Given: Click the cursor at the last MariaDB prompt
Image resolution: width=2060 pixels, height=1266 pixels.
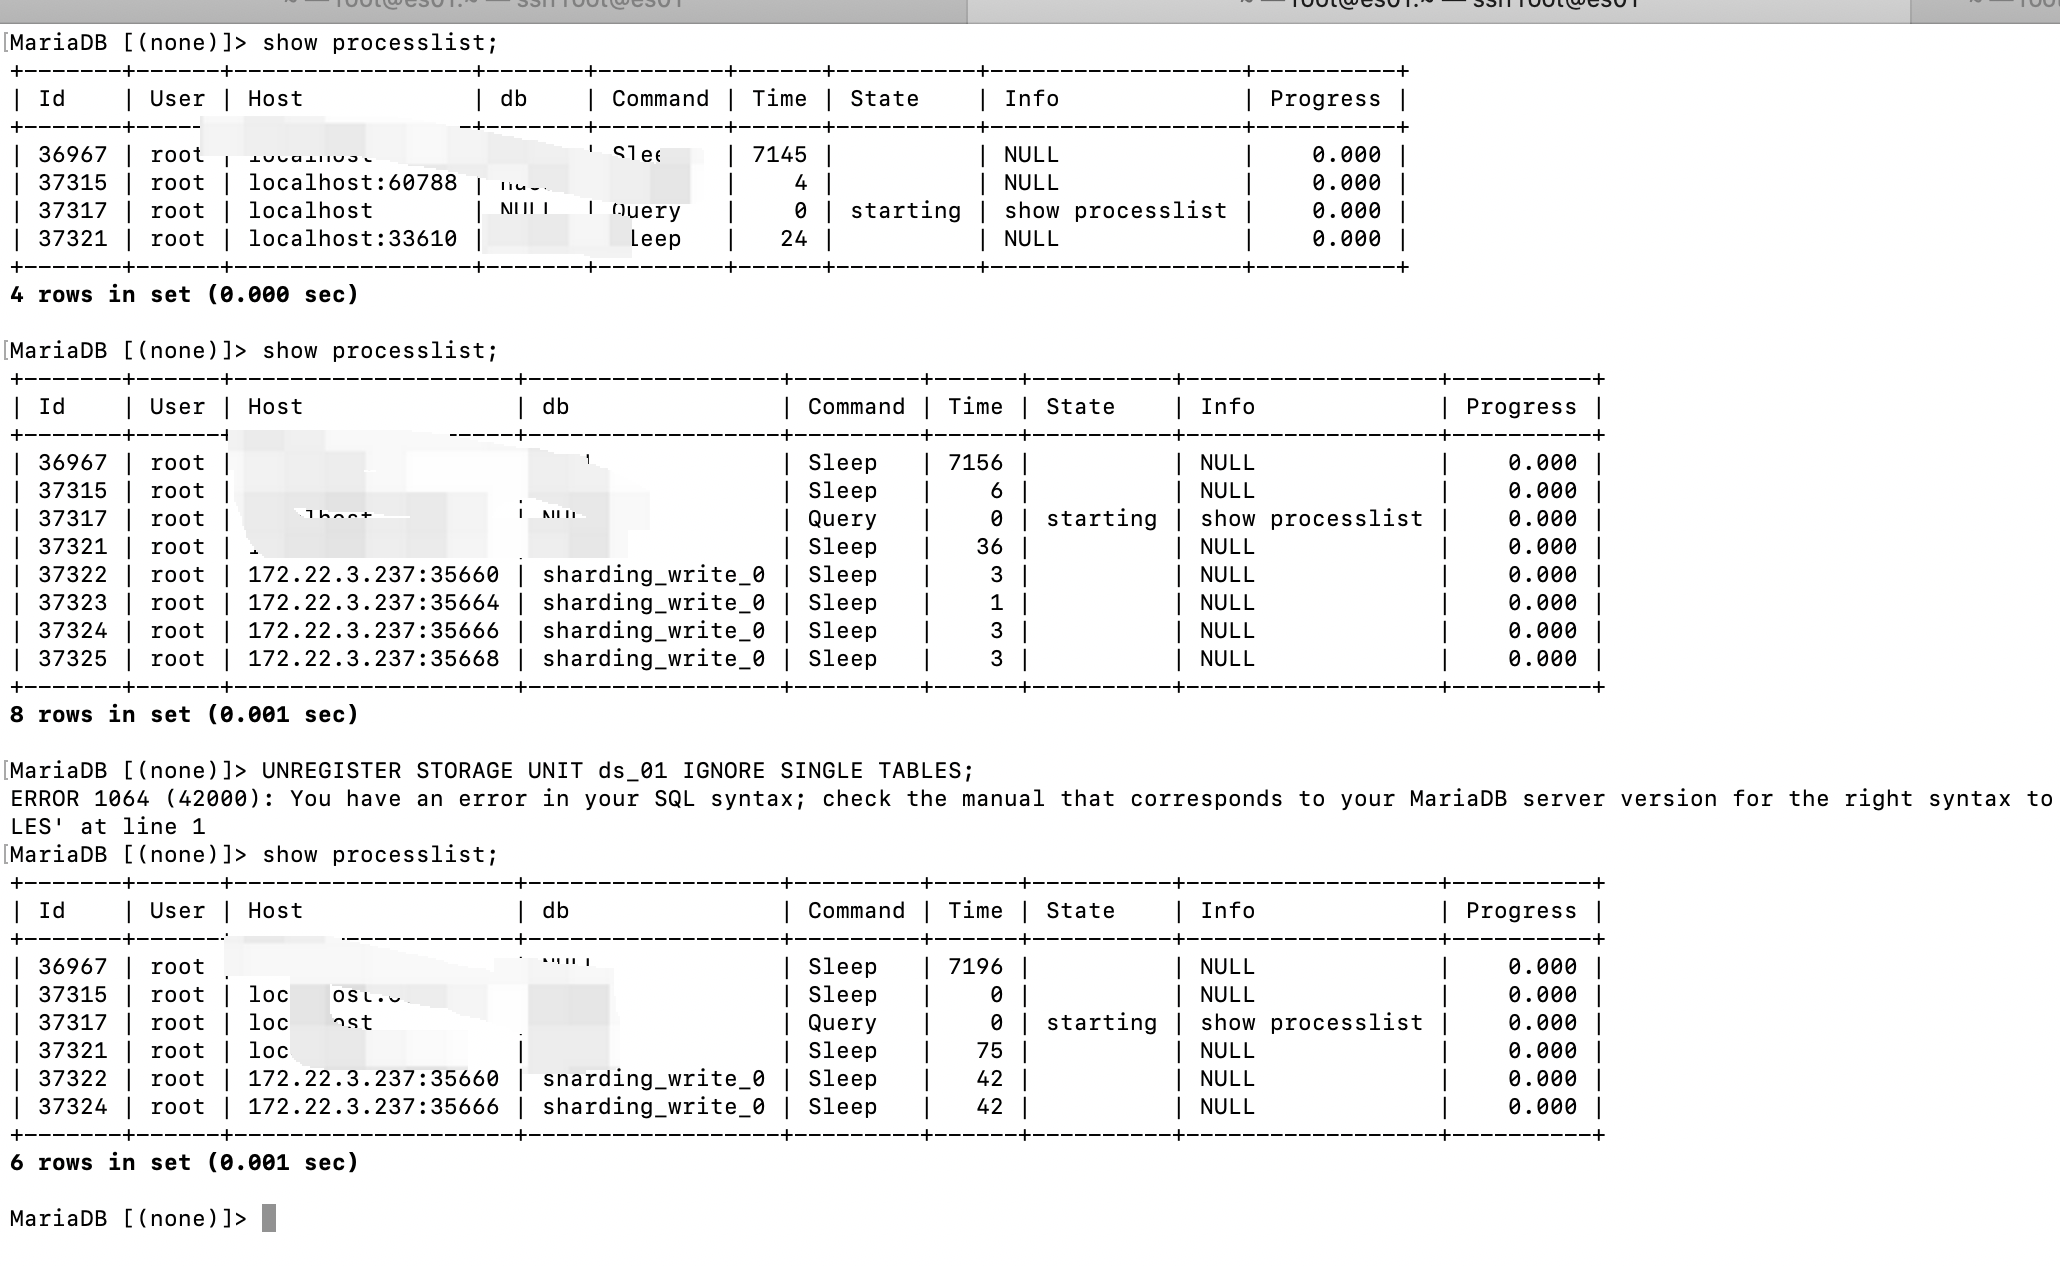Looking at the screenshot, I should (268, 1218).
